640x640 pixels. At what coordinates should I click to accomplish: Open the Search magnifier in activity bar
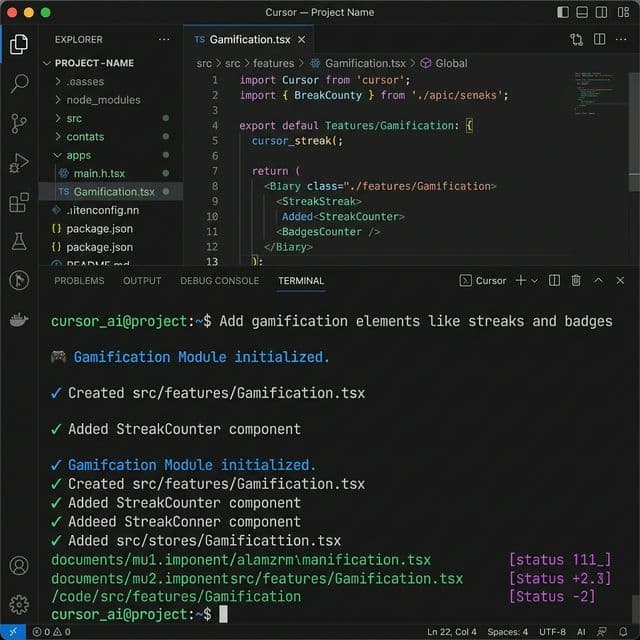(x=19, y=83)
